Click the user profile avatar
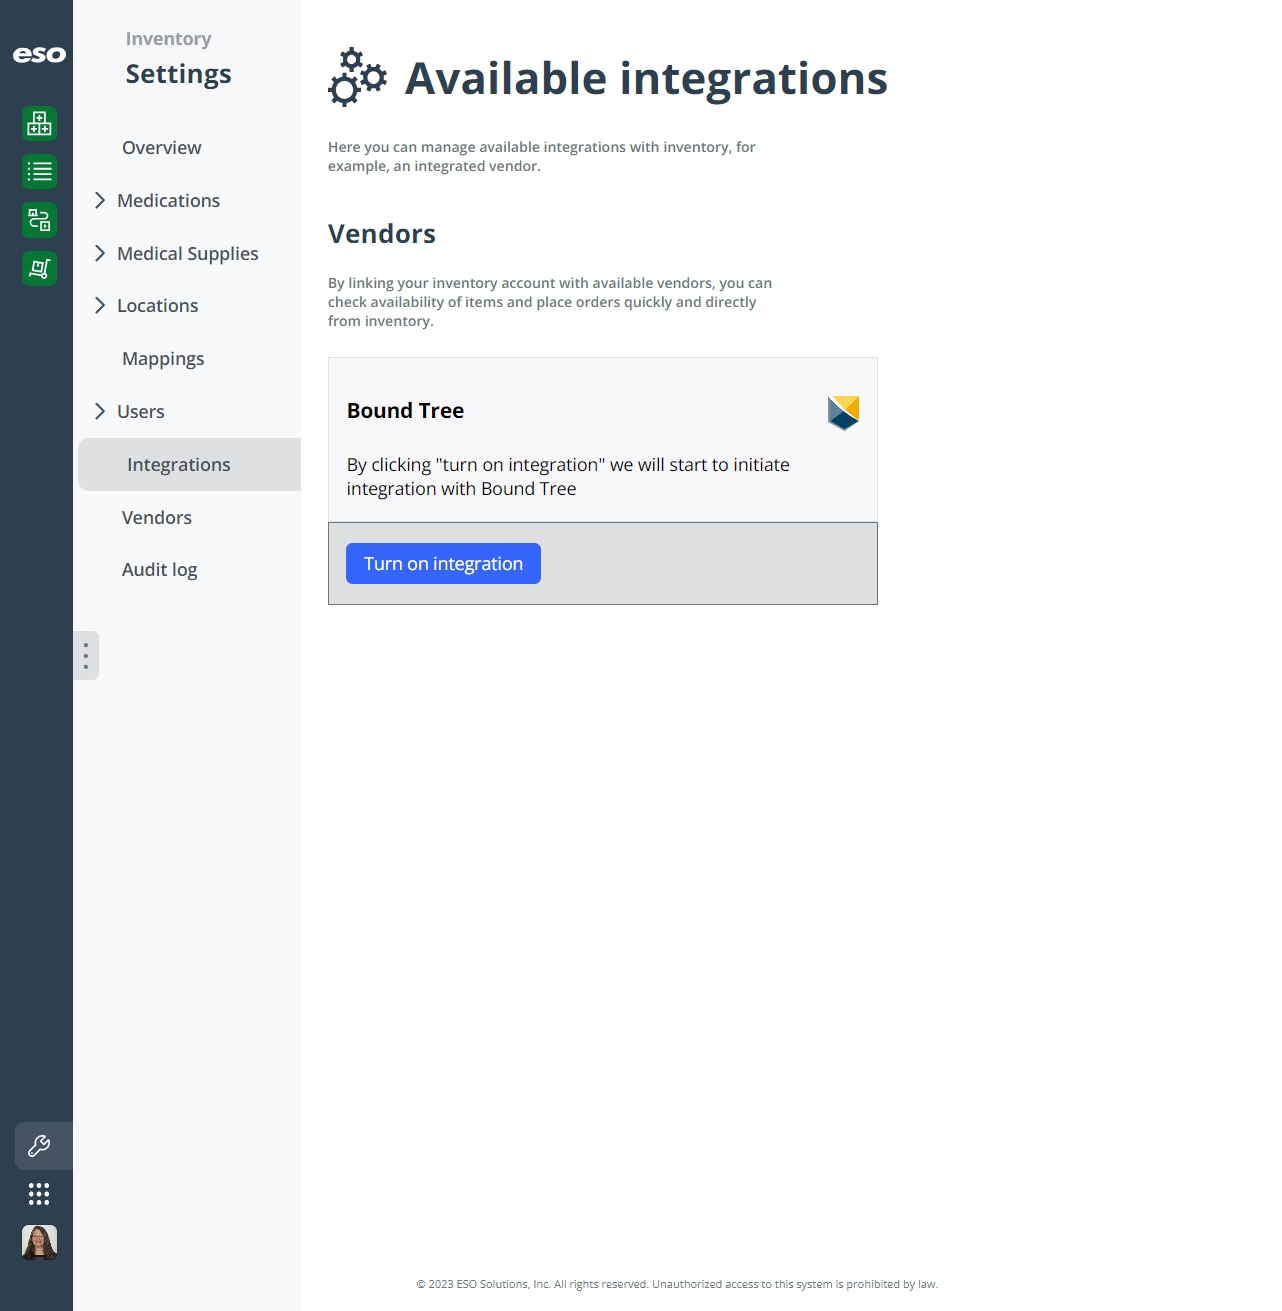Image resolution: width=1282 pixels, height=1311 pixels. point(39,1242)
